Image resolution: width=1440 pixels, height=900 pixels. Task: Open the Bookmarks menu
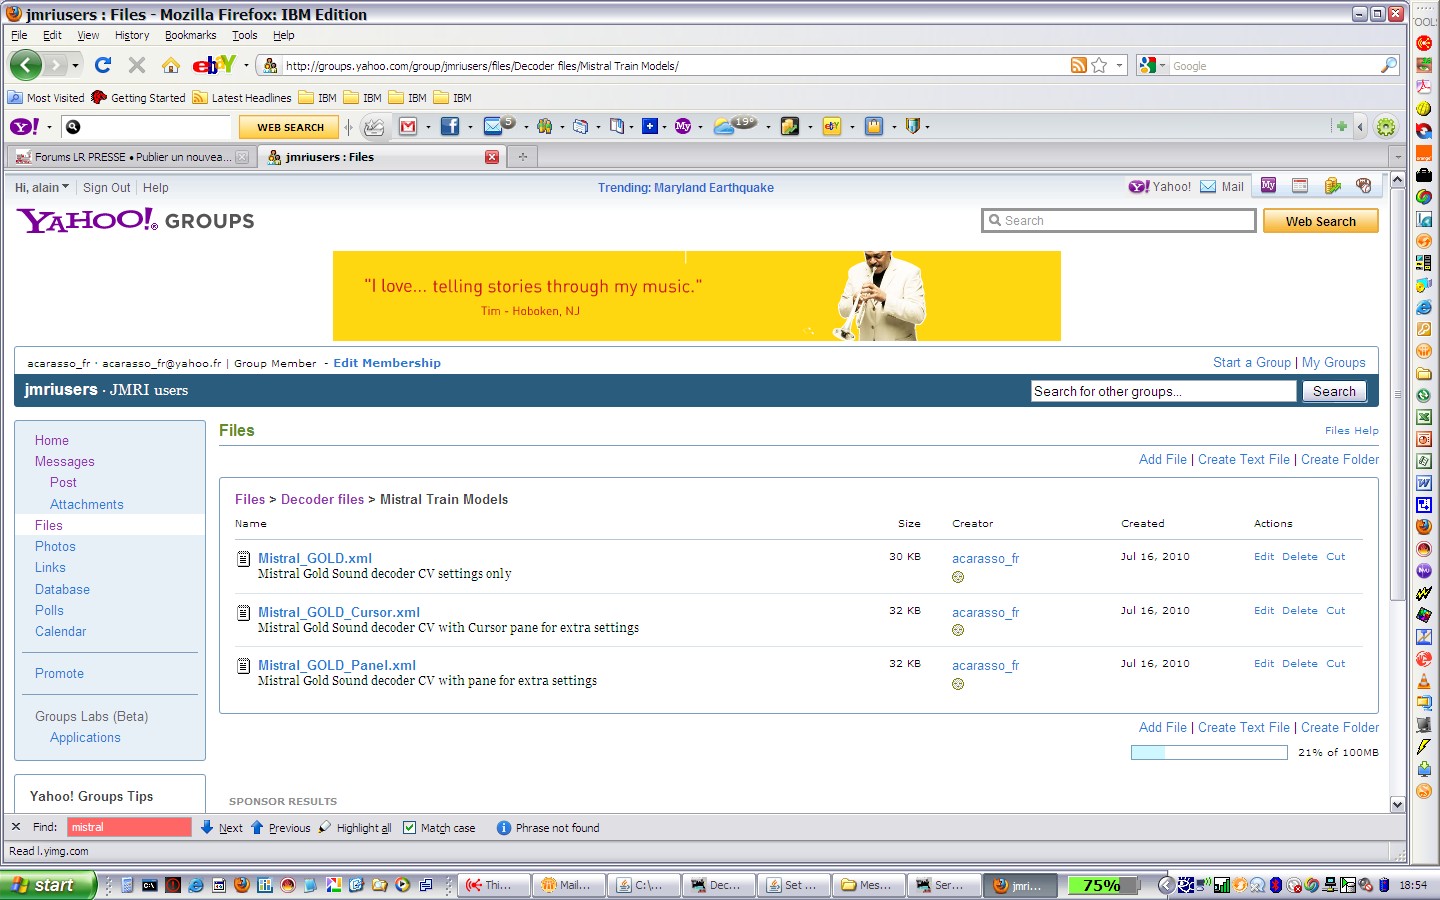pos(190,35)
